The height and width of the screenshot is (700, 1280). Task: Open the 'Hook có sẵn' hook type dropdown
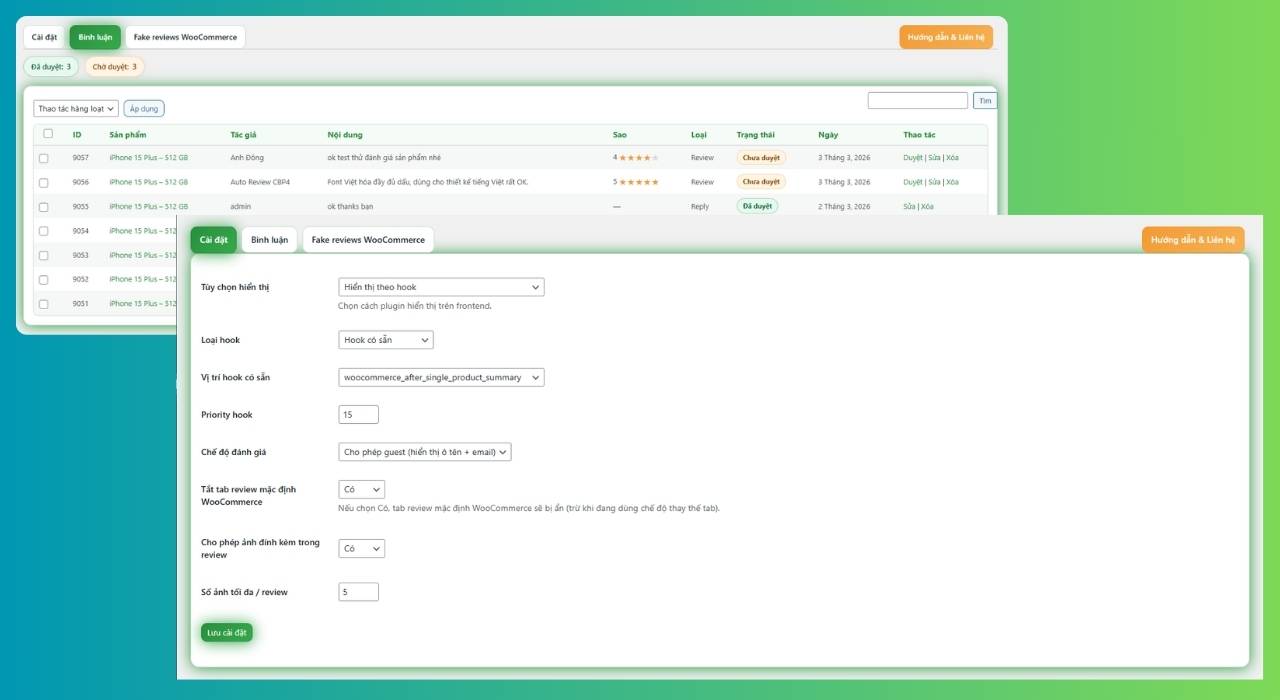click(x=386, y=340)
